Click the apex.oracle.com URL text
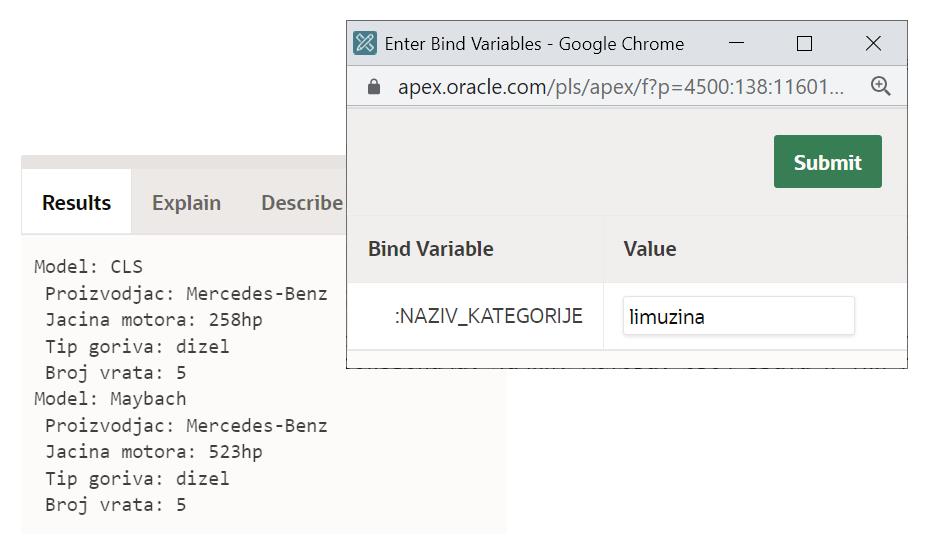Screen dimensions: 930x550 [x=620, y=87]
